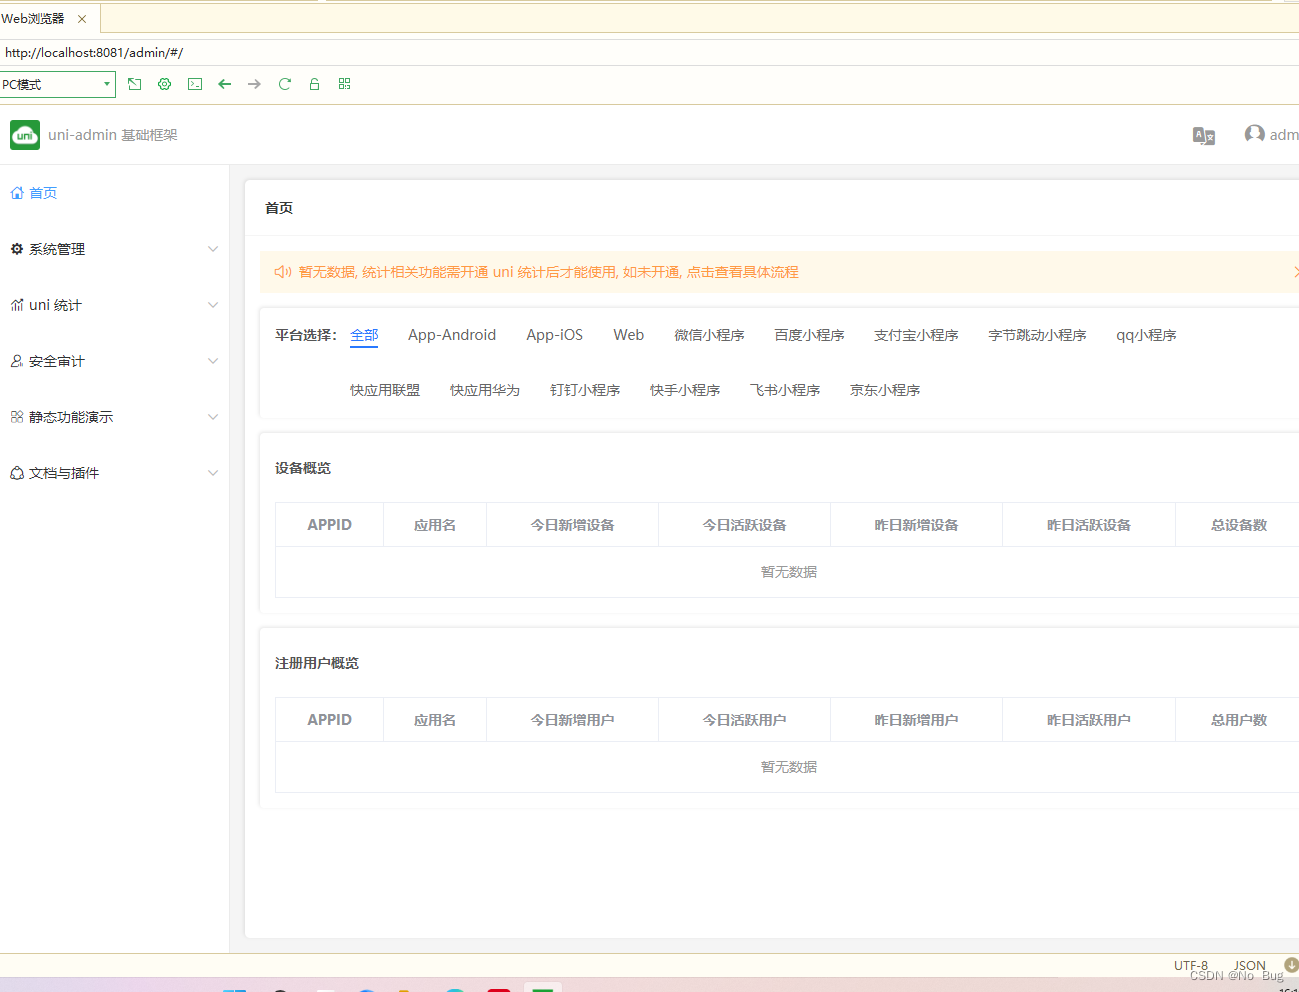Click the unlock padlock icon
Viewport: 1299px width, 992px height.
coord(314,84)
